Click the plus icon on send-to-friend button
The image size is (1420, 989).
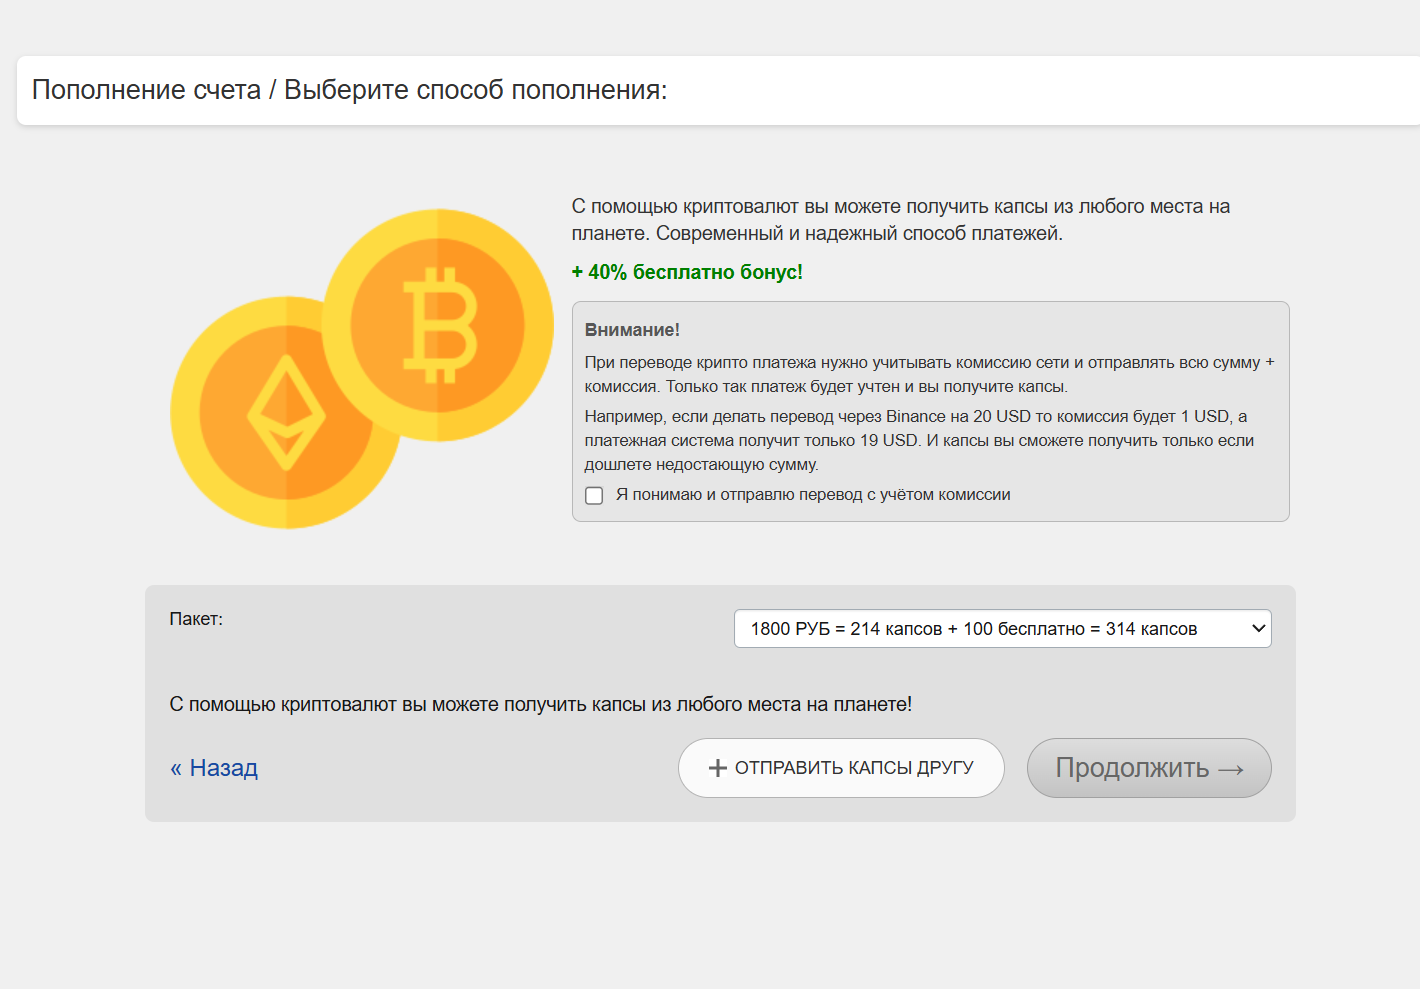[717, 768]
